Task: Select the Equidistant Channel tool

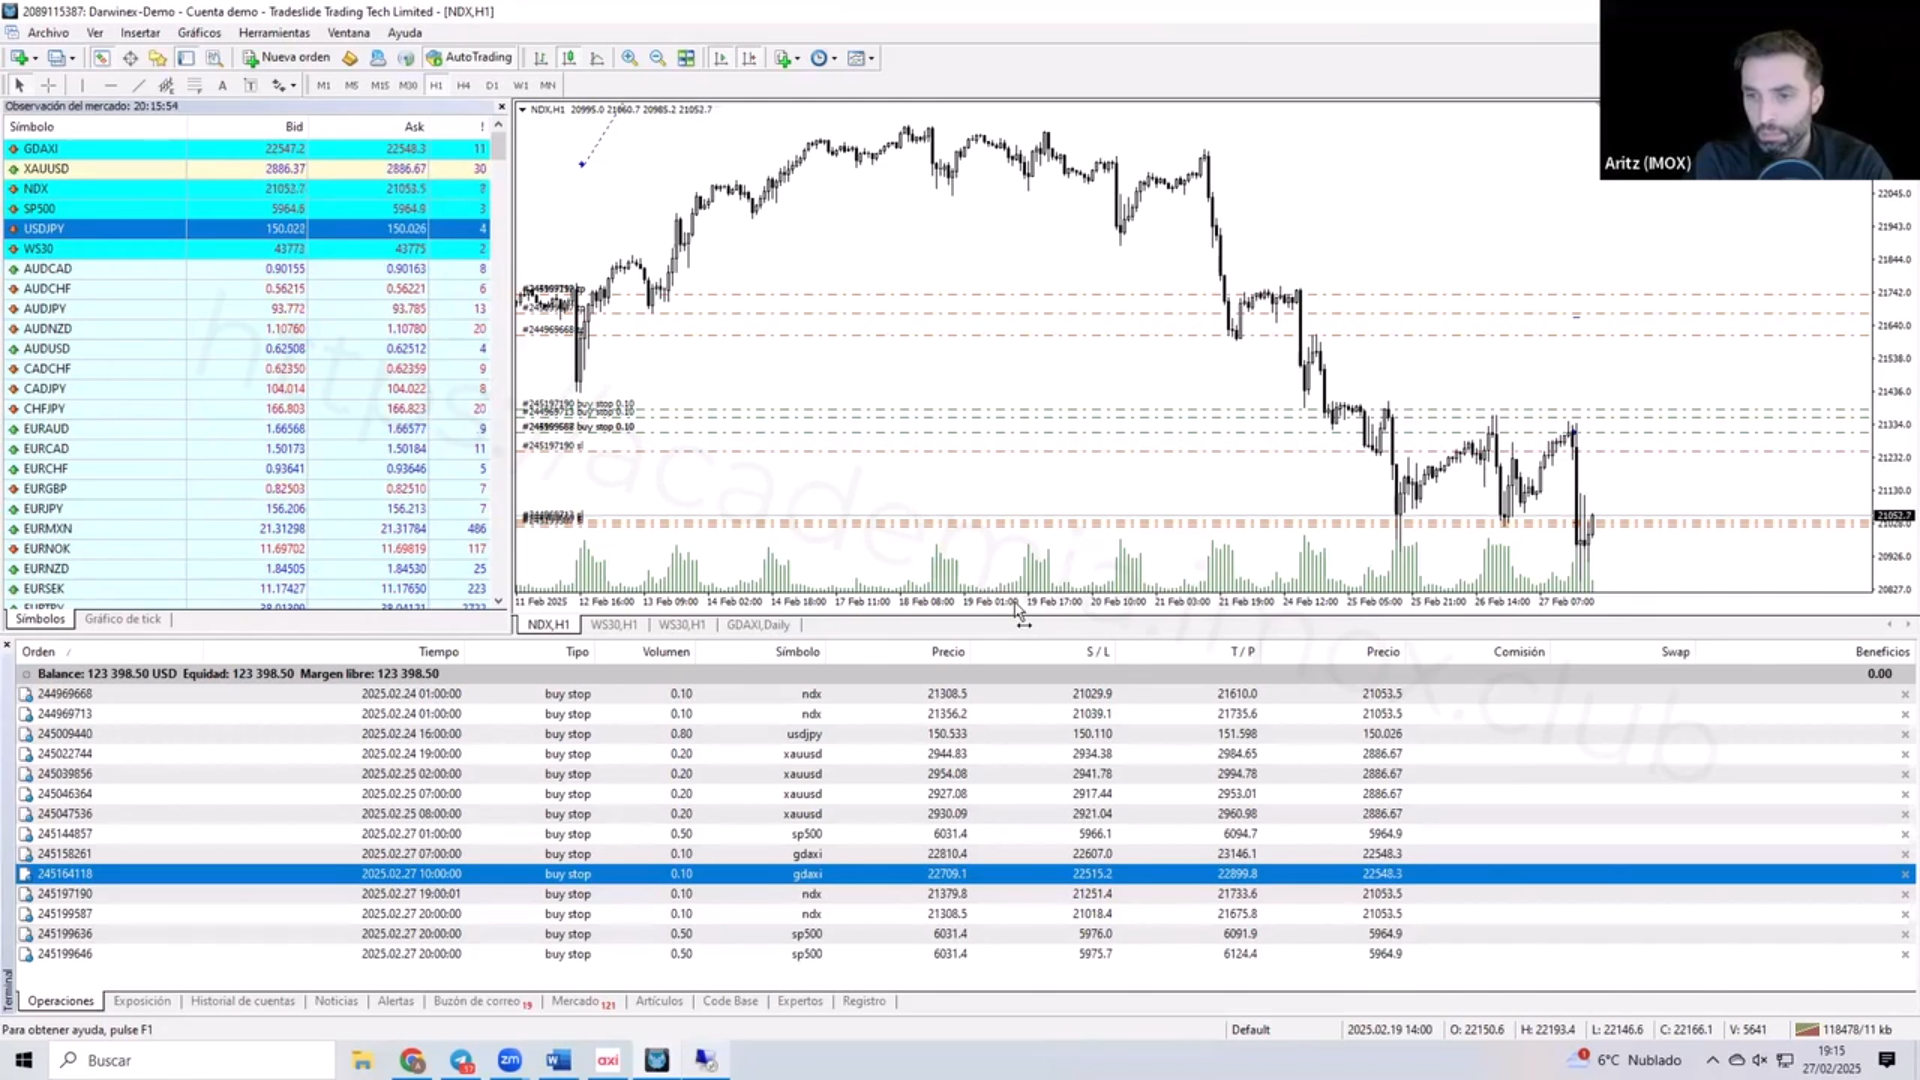Action: pyautogui.click(x=166, y=85)
